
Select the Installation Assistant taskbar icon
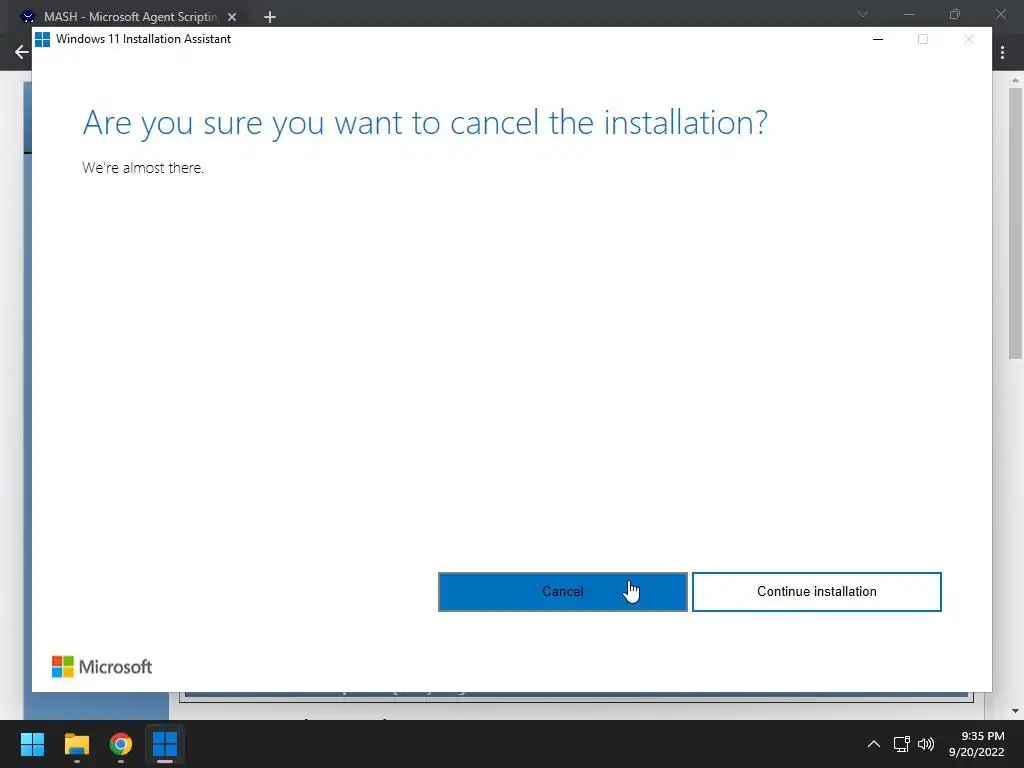165,744
